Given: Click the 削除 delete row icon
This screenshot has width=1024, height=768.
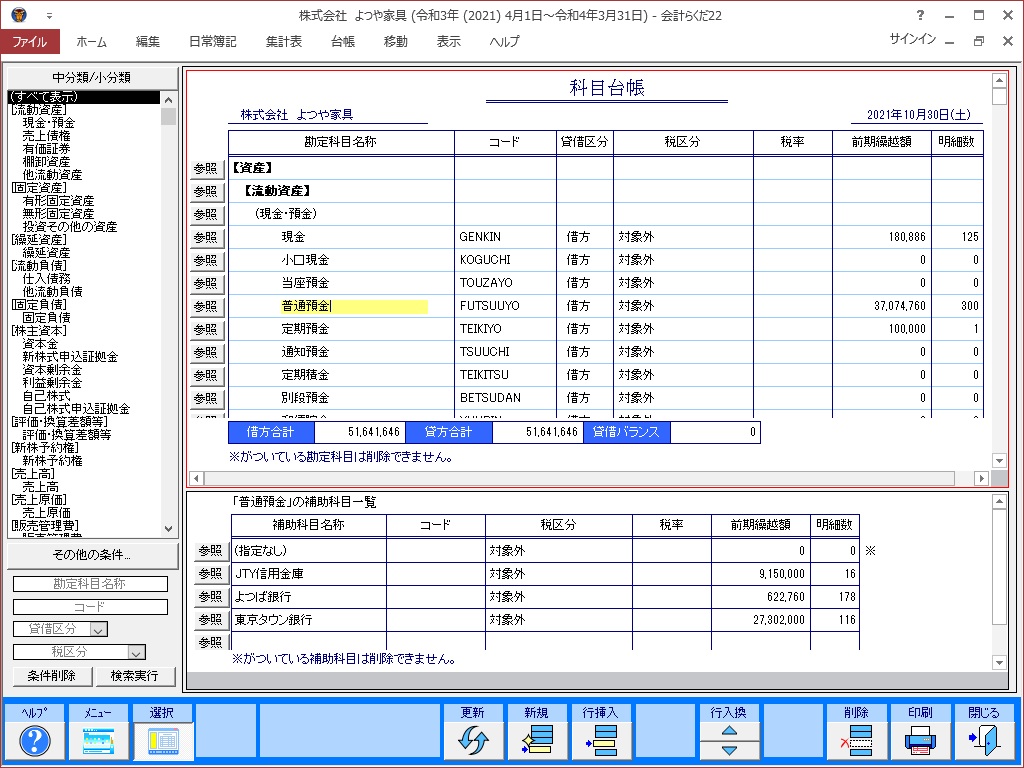Looking at the screenshot, I should [x=856, y=741].
